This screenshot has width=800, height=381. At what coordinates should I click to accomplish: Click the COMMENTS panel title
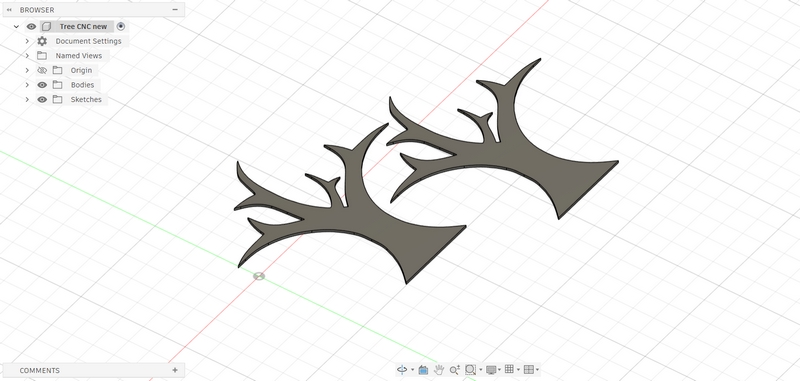[x=39, y=370]
